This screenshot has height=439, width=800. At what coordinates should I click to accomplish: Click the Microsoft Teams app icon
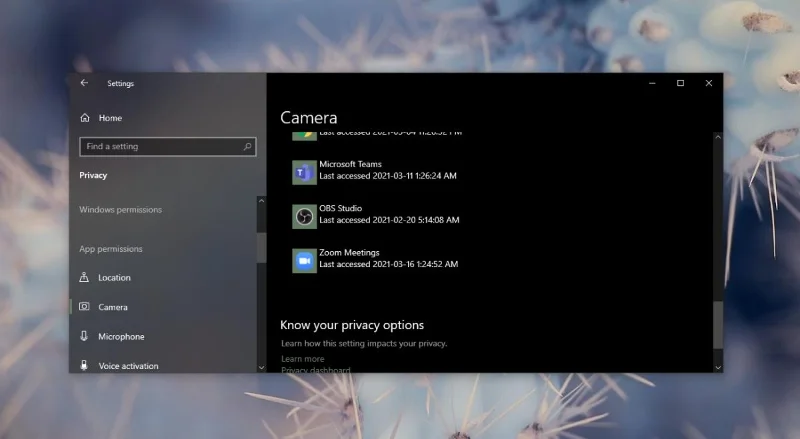pos(304,172)
